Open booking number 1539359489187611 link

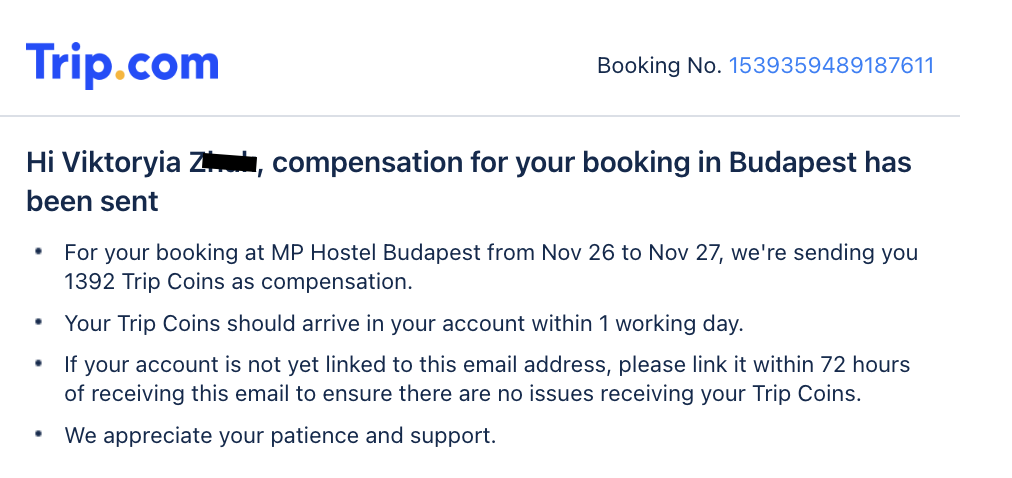coord(831,66)
